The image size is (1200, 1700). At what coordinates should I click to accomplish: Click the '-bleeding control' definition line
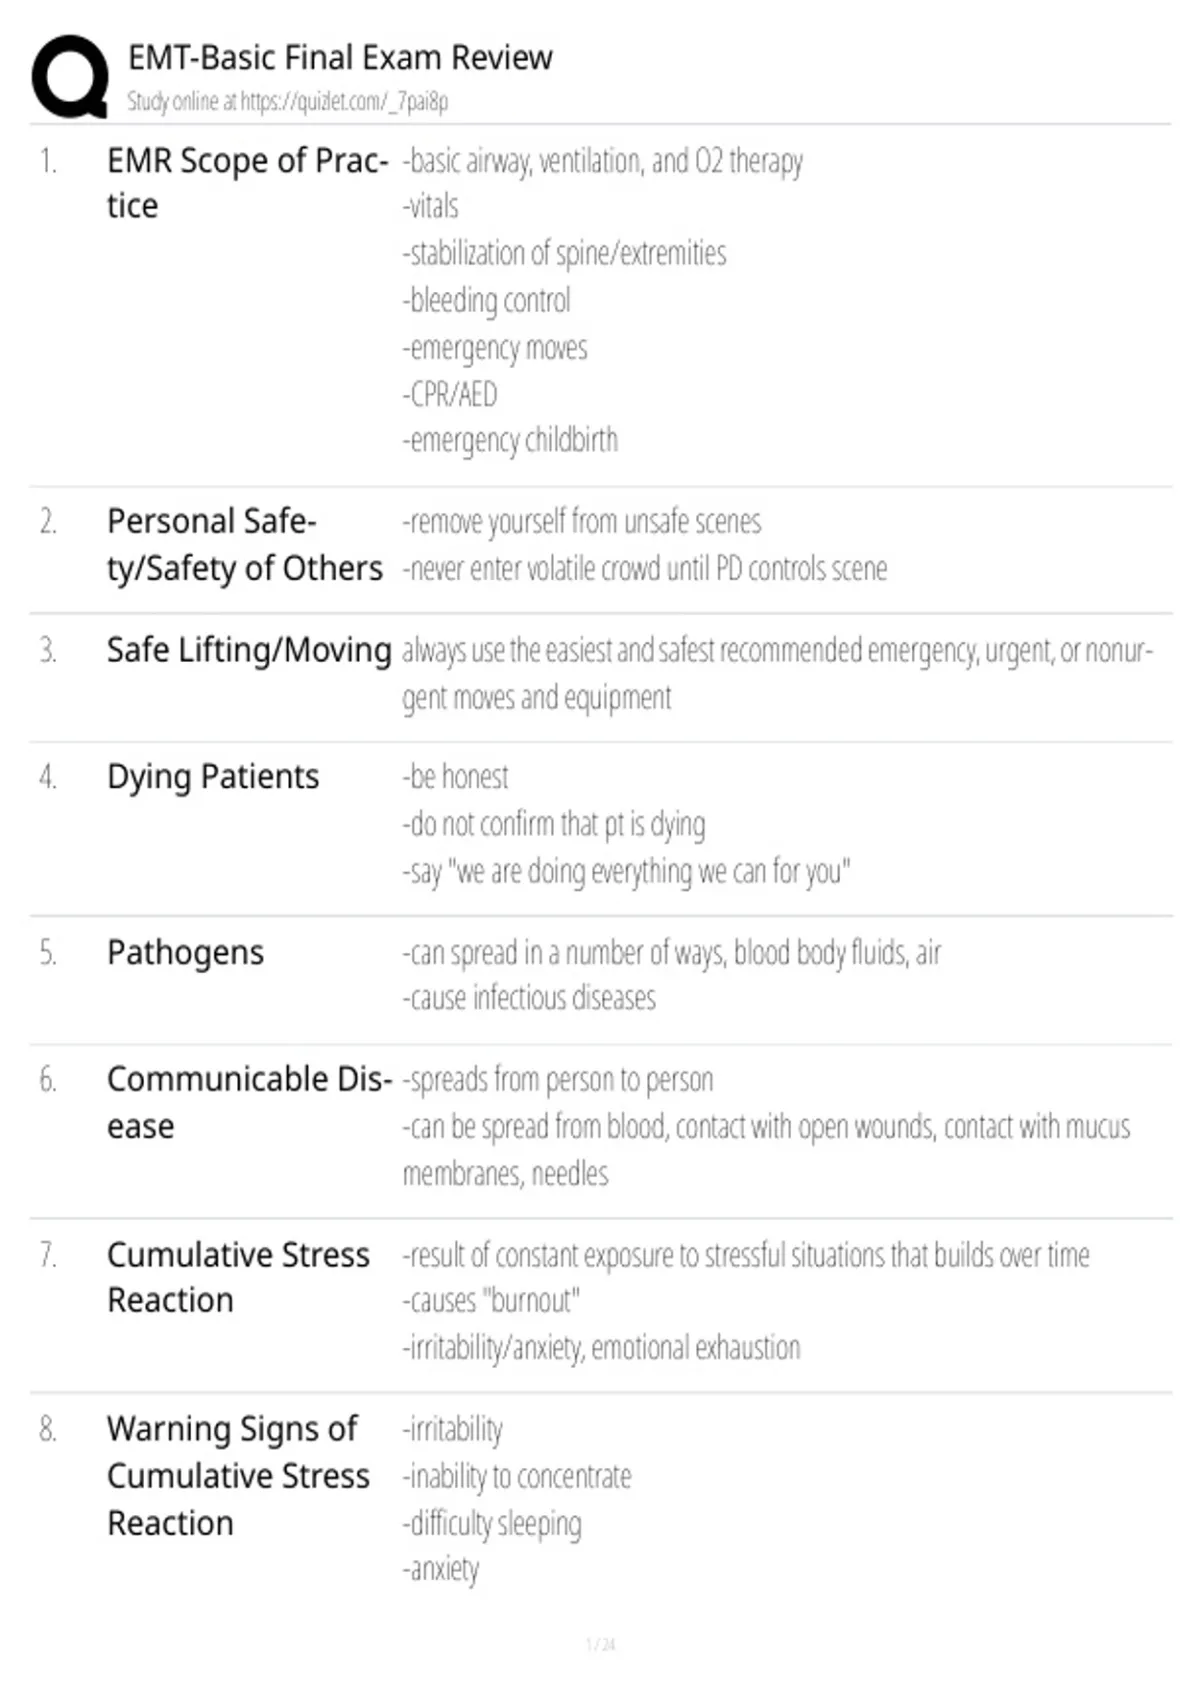[x=487, y=300]
